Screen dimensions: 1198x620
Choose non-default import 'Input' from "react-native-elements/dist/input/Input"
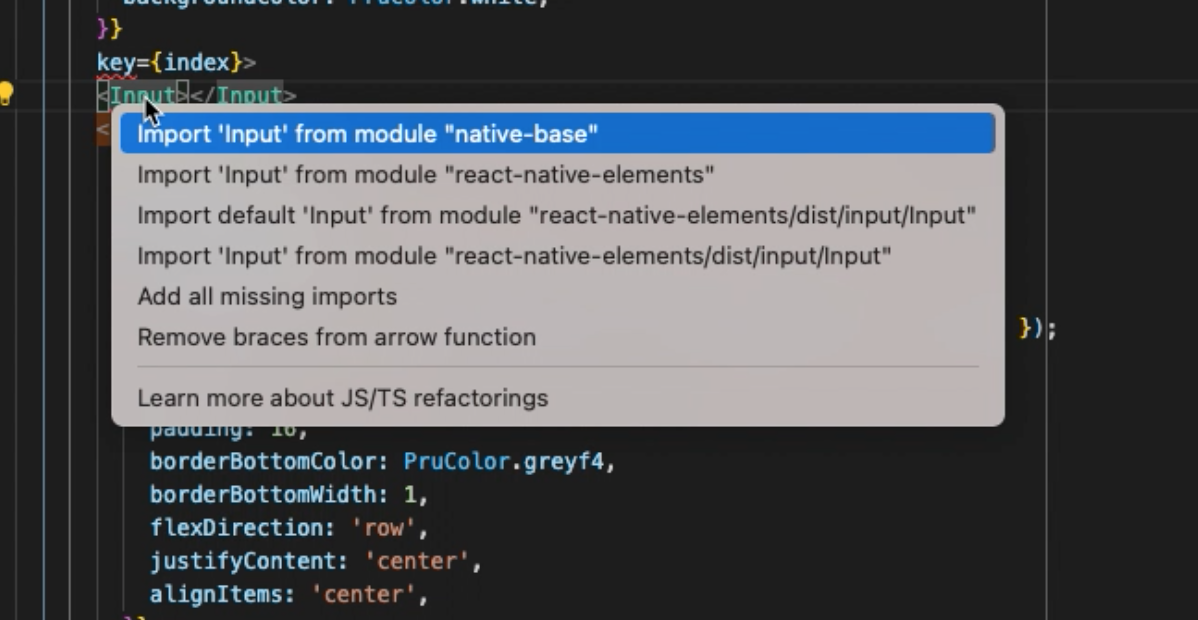[558, 255]
